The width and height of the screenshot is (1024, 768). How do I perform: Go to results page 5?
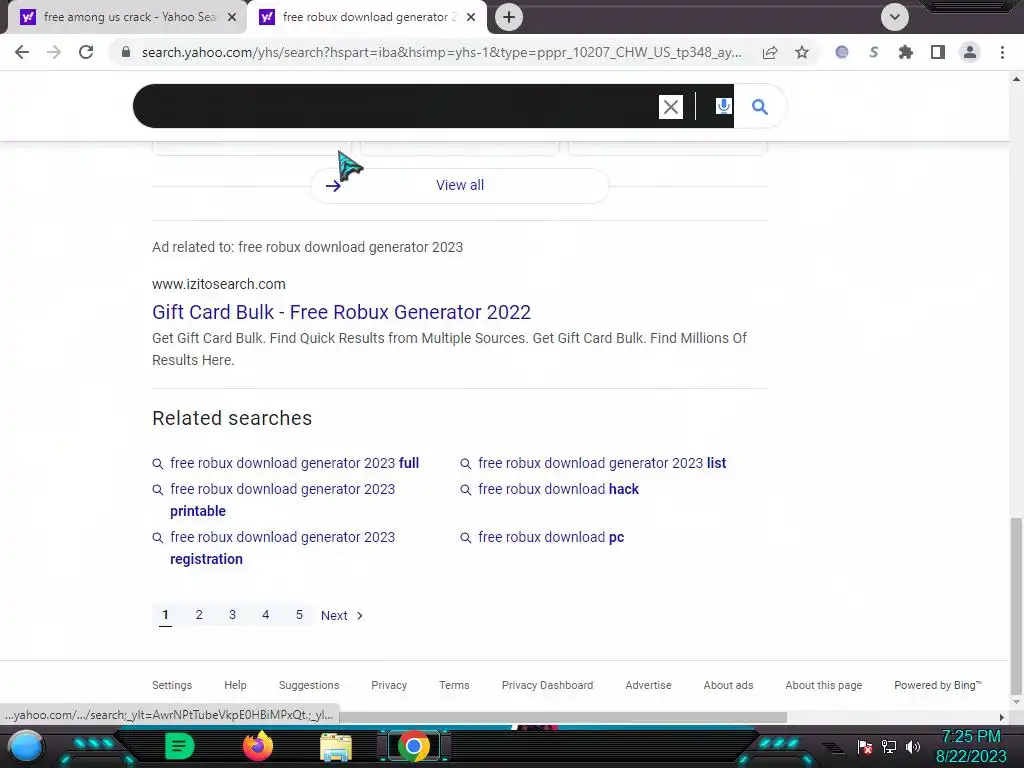pos(299,615)
